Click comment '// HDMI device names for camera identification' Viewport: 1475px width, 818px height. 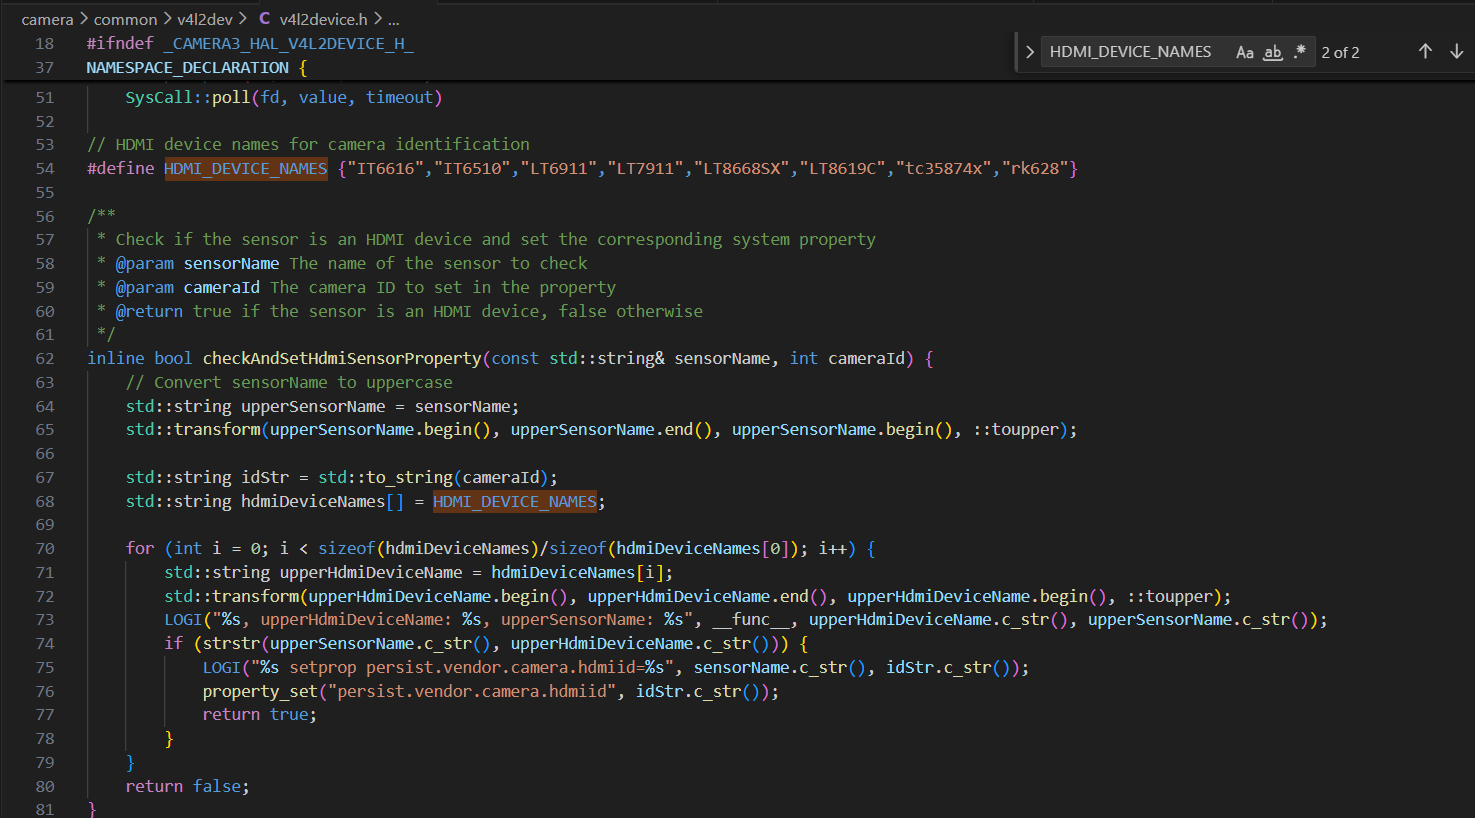click(x=308, y=144)
